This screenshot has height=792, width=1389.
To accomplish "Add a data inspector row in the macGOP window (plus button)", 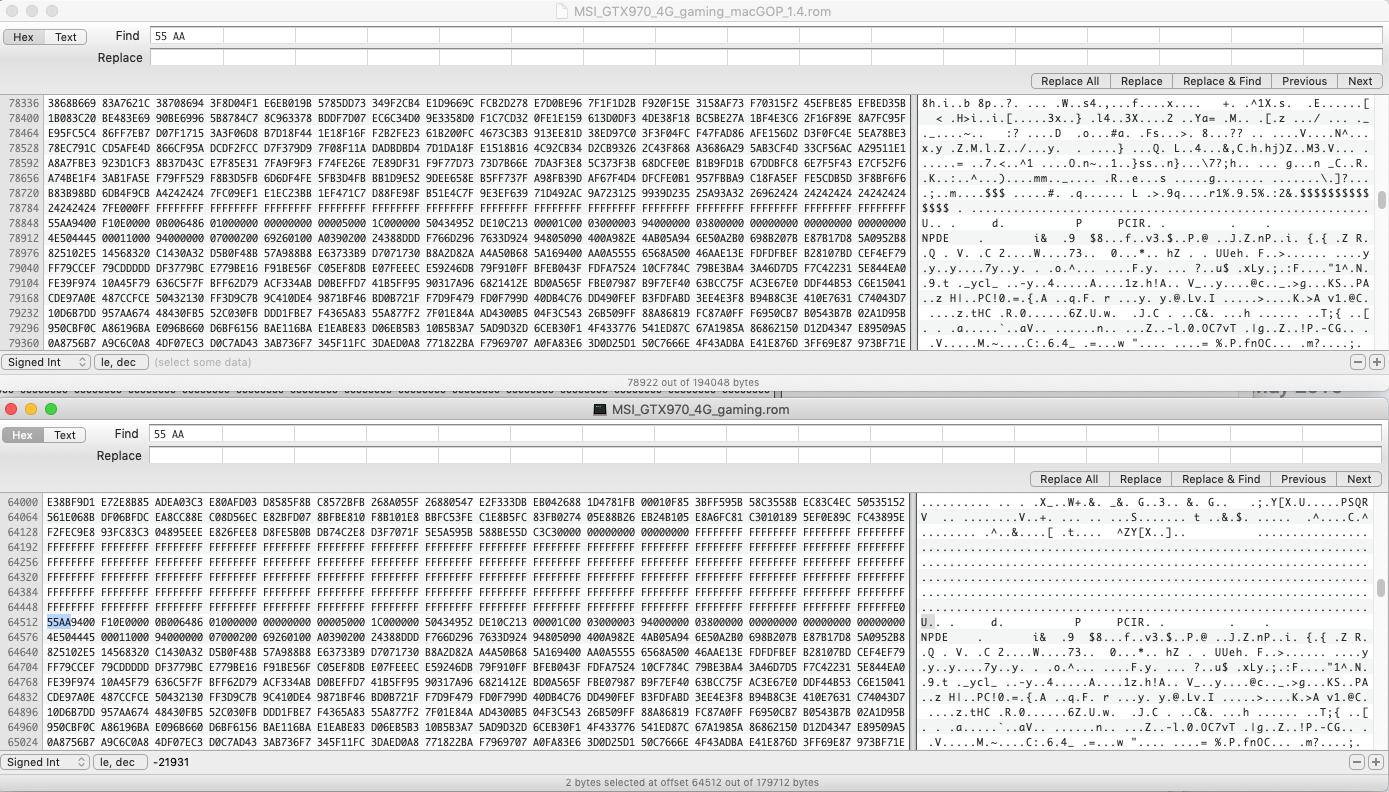I will [x=1376, y=362].
